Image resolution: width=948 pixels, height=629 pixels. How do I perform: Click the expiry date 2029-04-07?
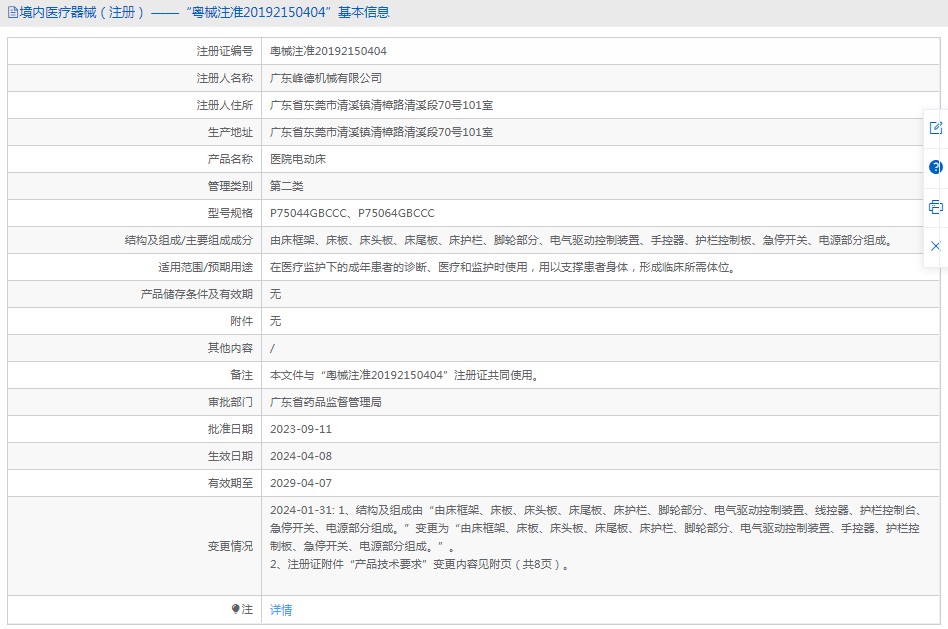click(x=301, y=483)
